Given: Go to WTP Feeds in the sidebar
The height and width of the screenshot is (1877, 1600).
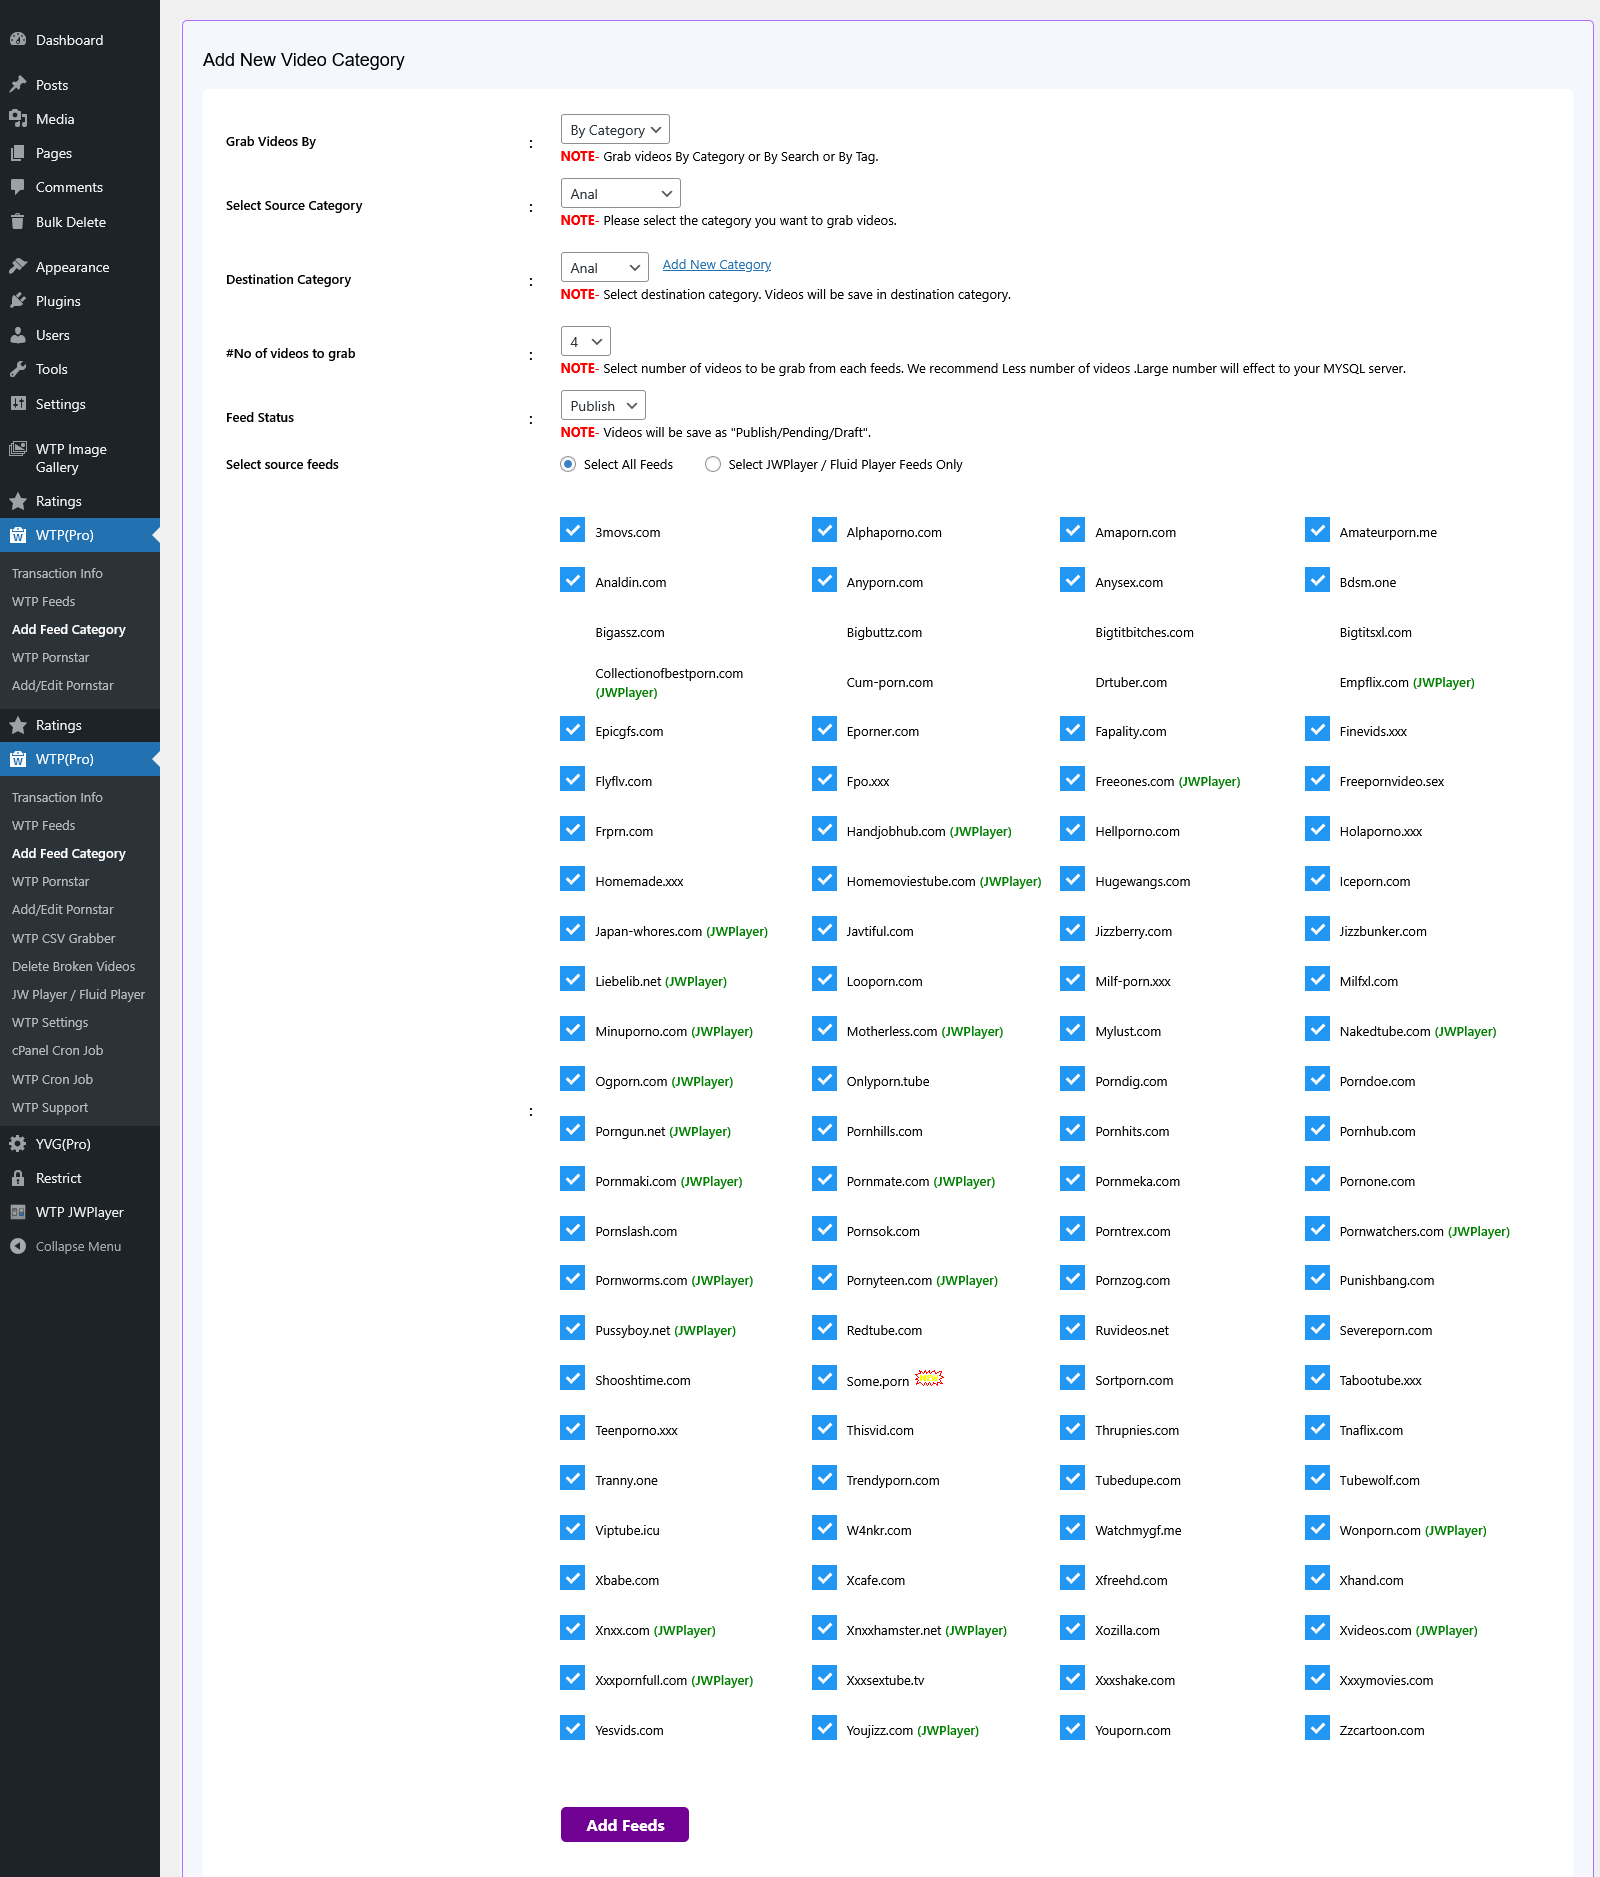Looking at the screenshot, I should click(43, 601).
